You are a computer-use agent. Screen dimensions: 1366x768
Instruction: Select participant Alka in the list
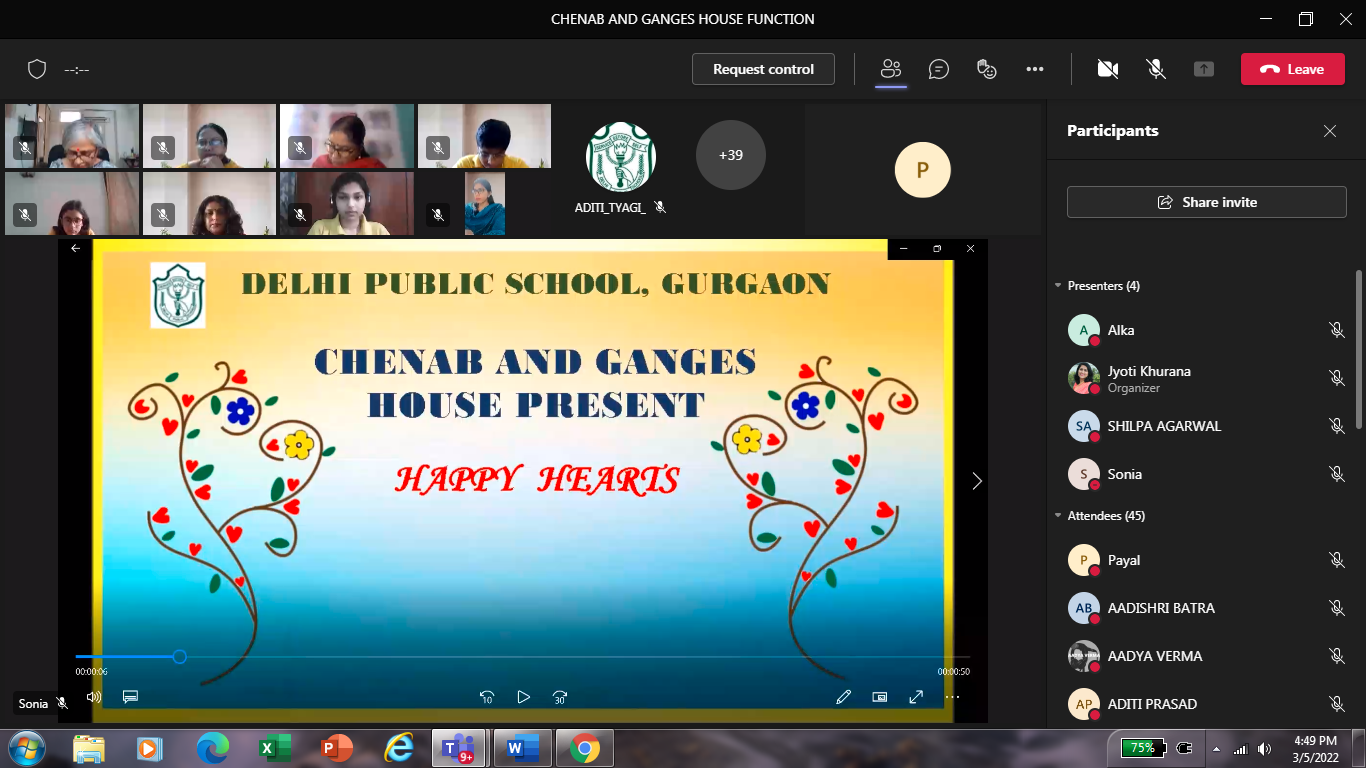1207,330
